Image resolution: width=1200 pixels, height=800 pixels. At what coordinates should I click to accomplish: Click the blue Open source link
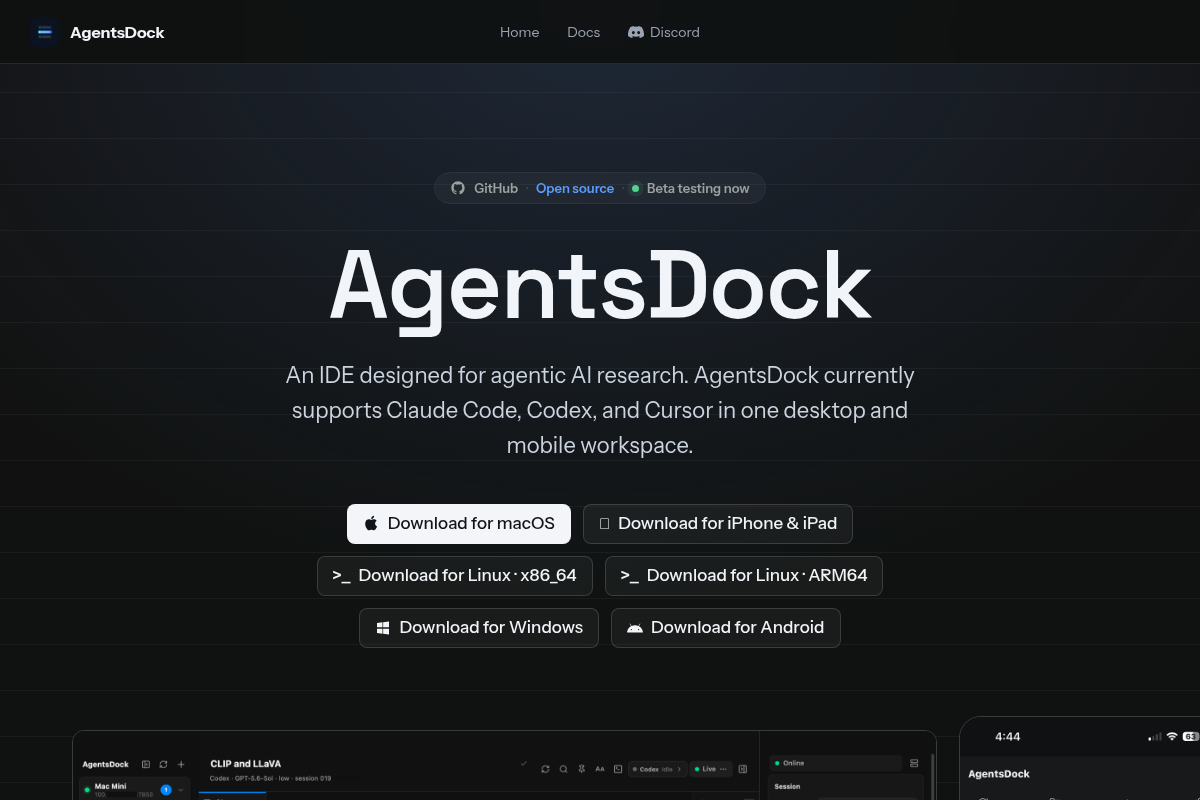575,188
